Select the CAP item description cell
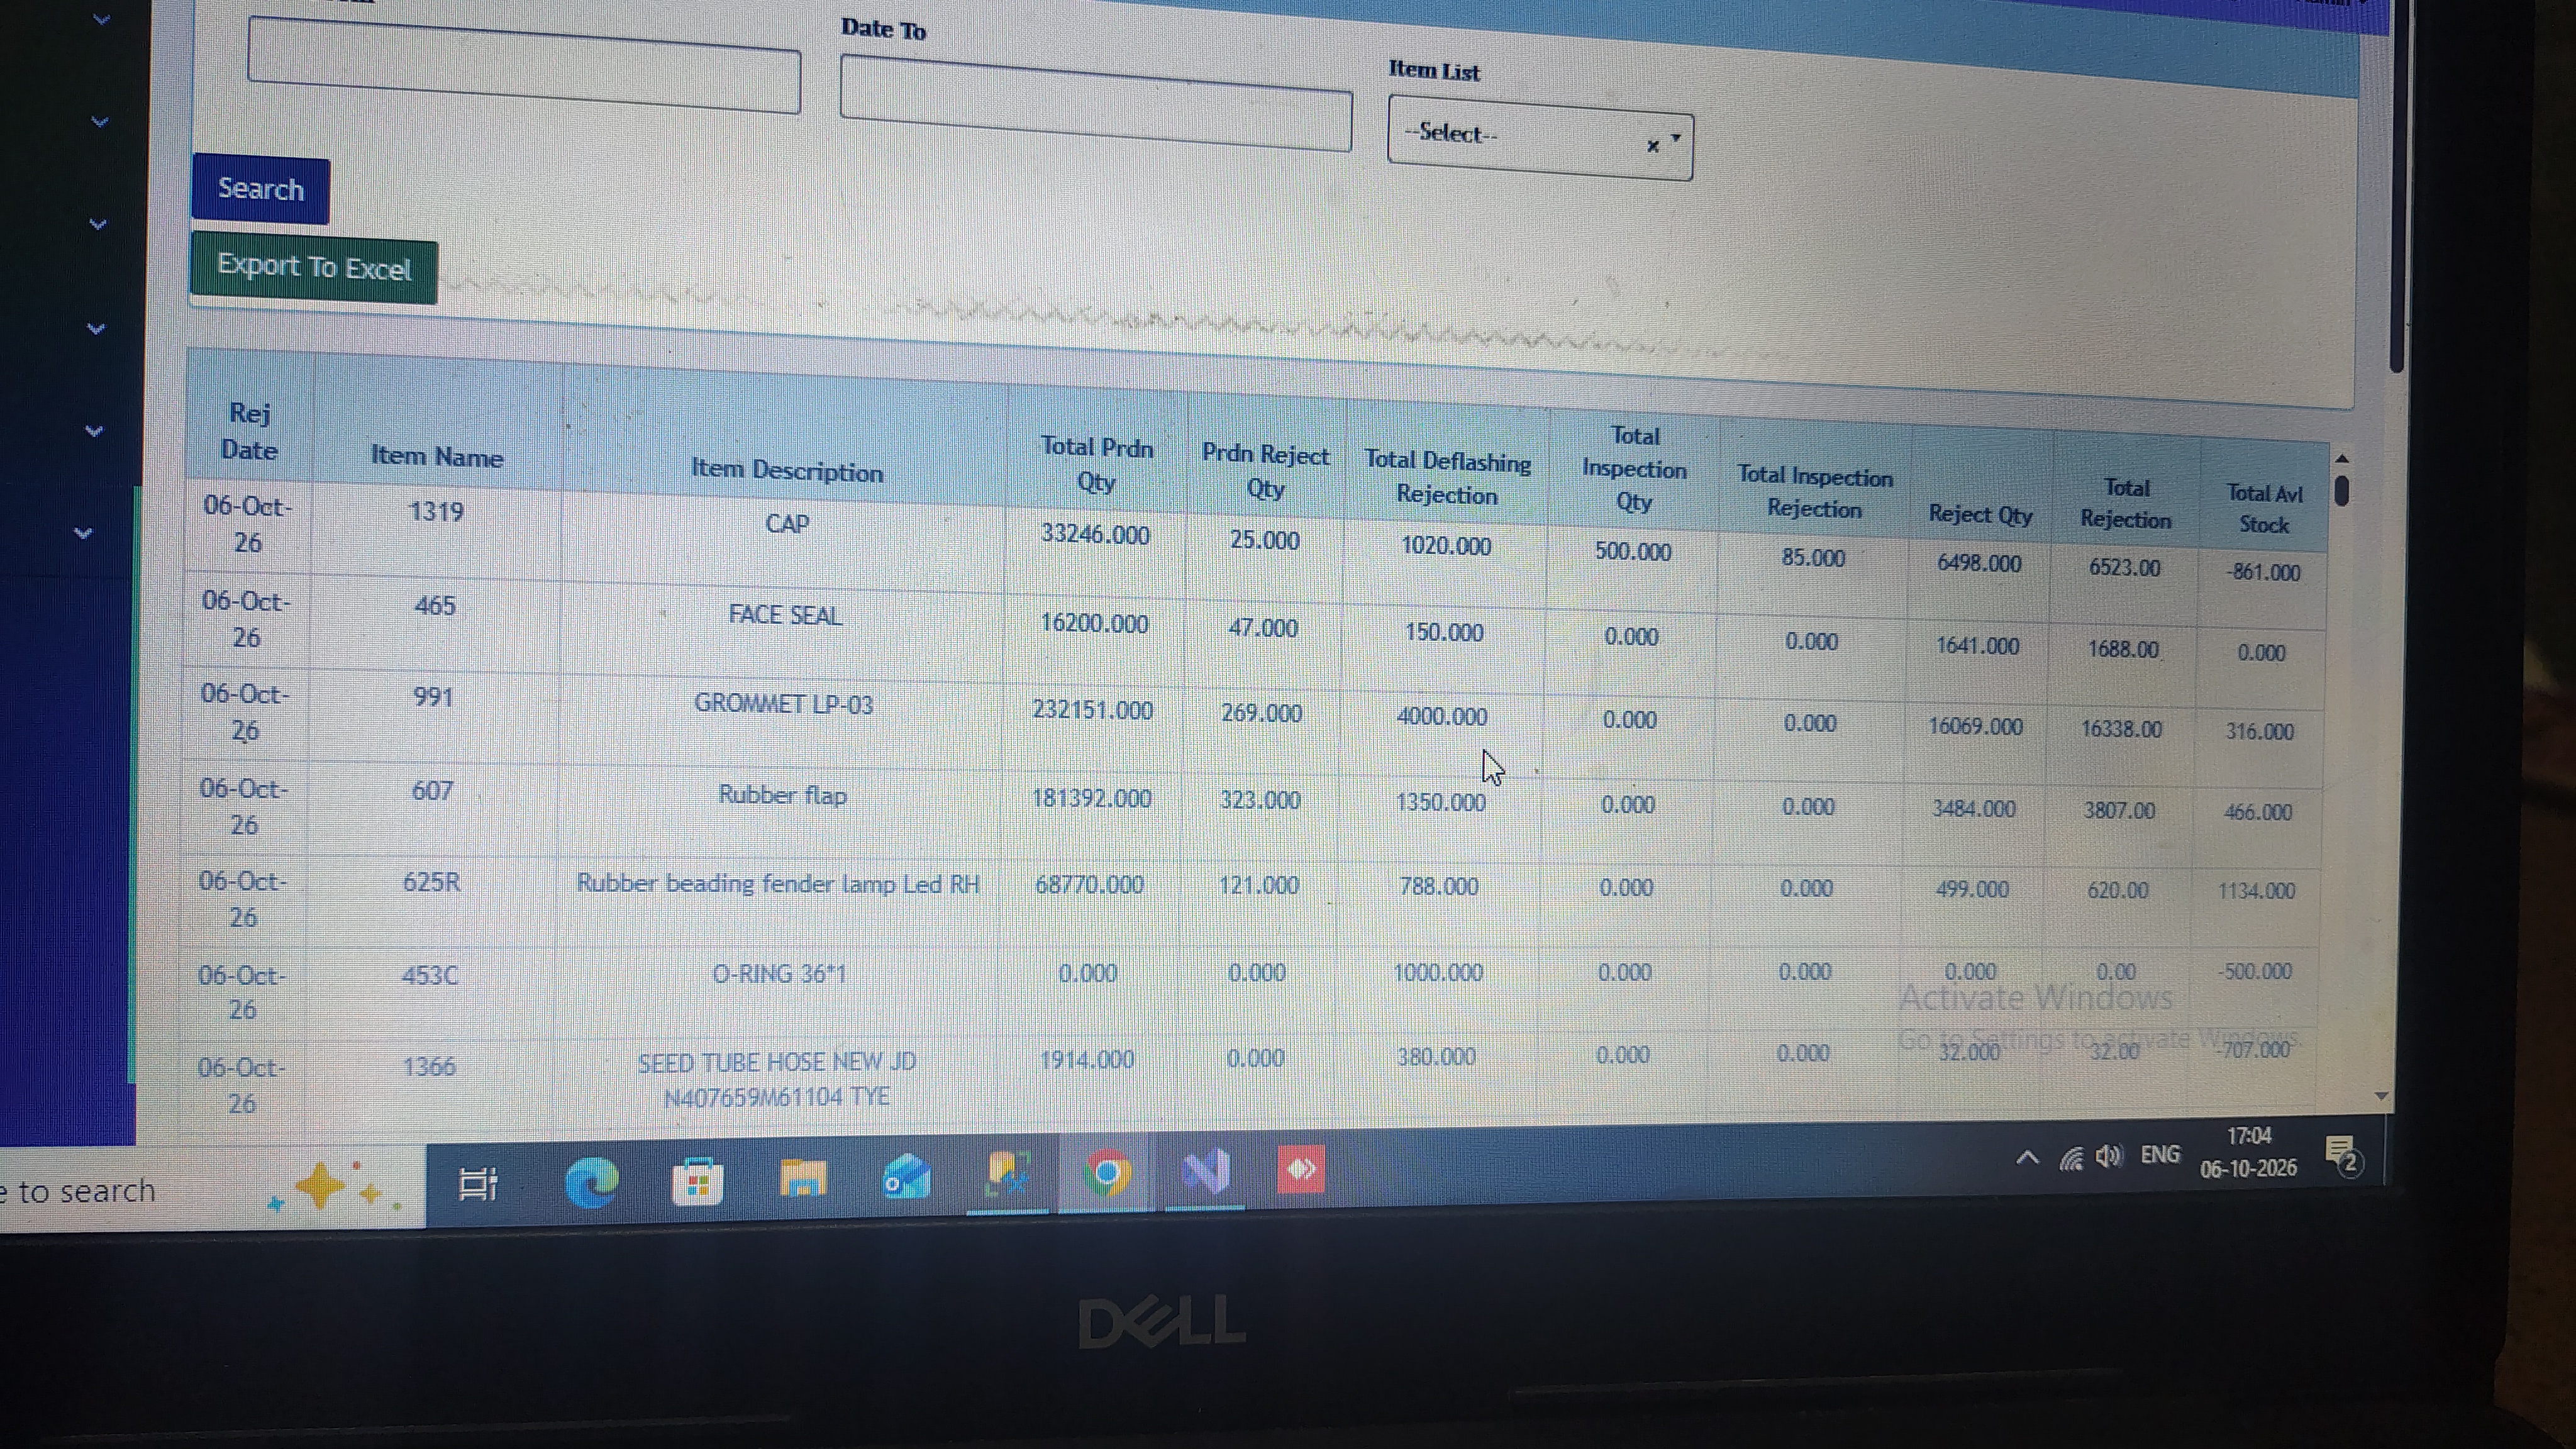Viewport: 2576px width, 1449px height. 787,524
